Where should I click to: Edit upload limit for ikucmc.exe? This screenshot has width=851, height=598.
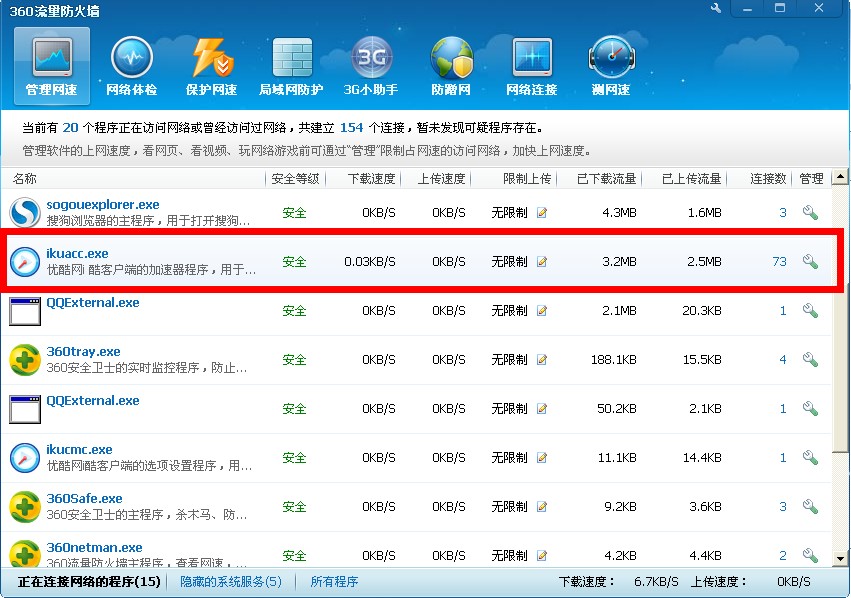click(541, 458)
